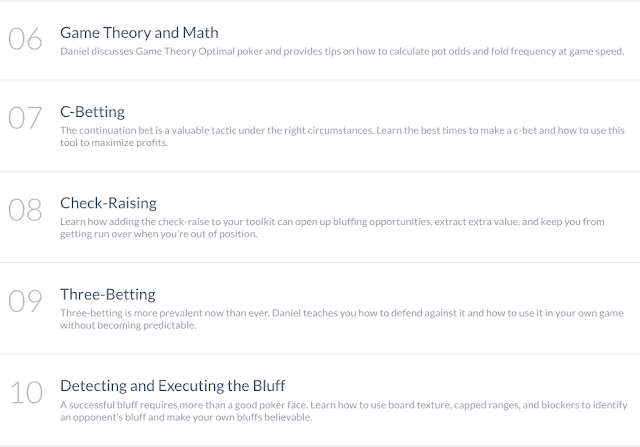Viewport: 640px width, 447px height.
Task: Select the Game Theory and Math row
Action: click(x=320, y=41)
